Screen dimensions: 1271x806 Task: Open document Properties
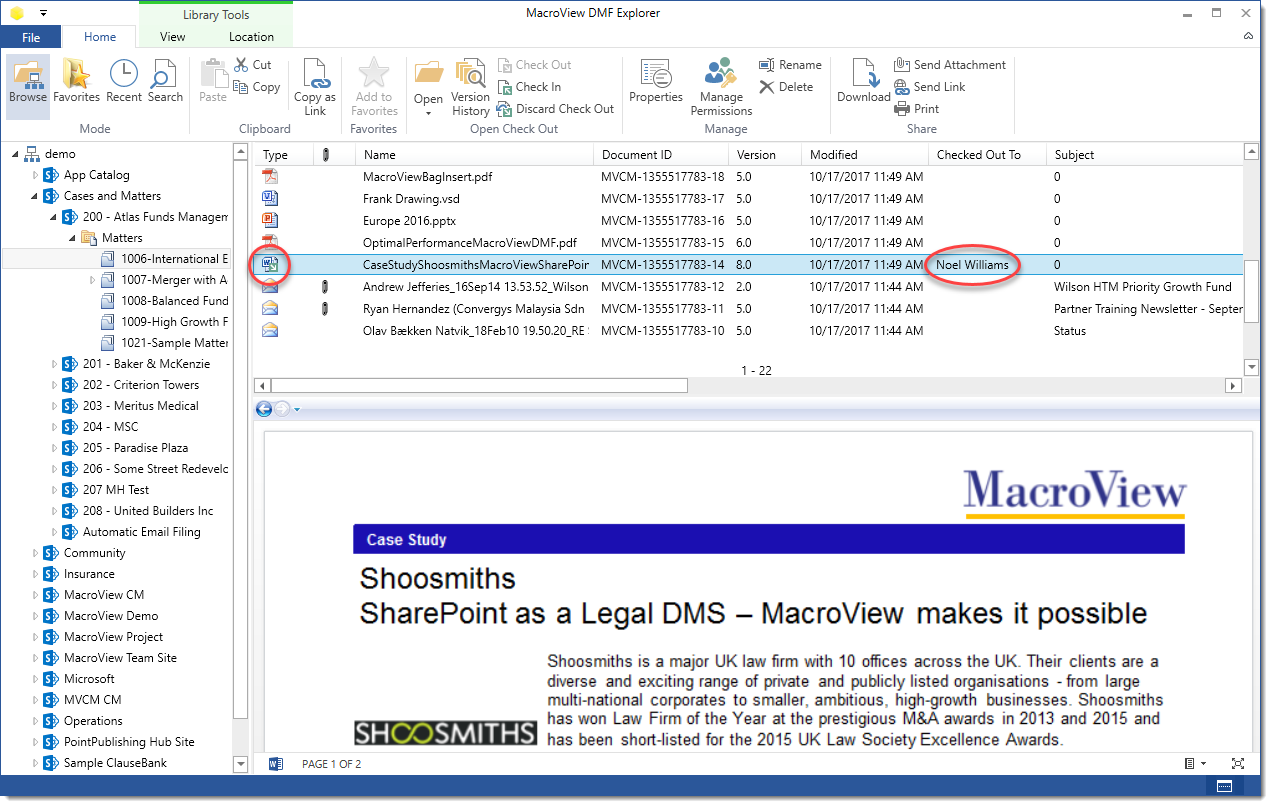tap(656, 81)
